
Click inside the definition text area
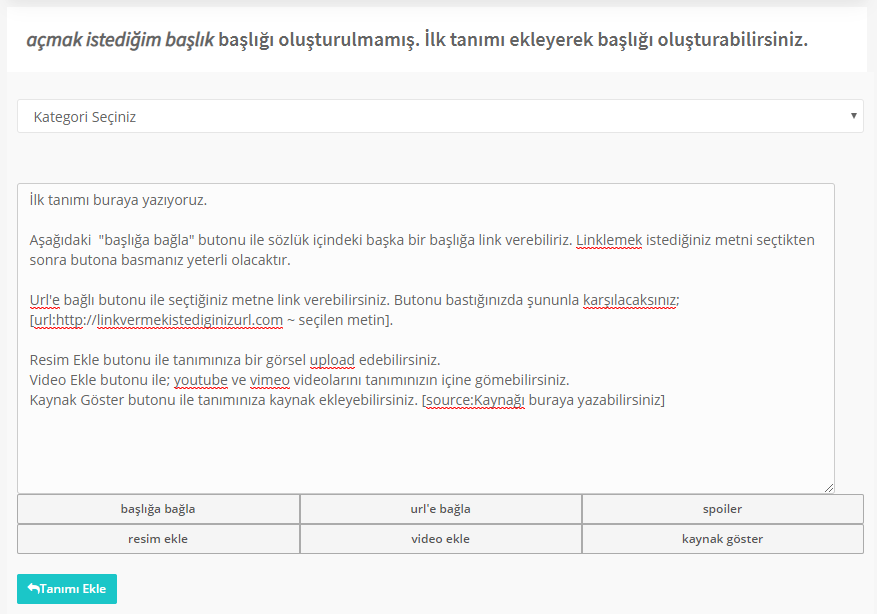click(x=426, y=338)
